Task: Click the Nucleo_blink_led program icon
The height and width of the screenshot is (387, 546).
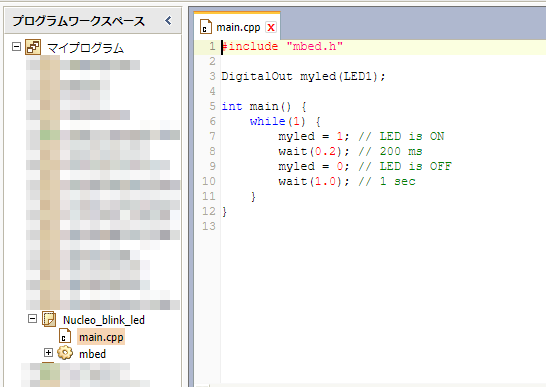Action: (49, 319)
